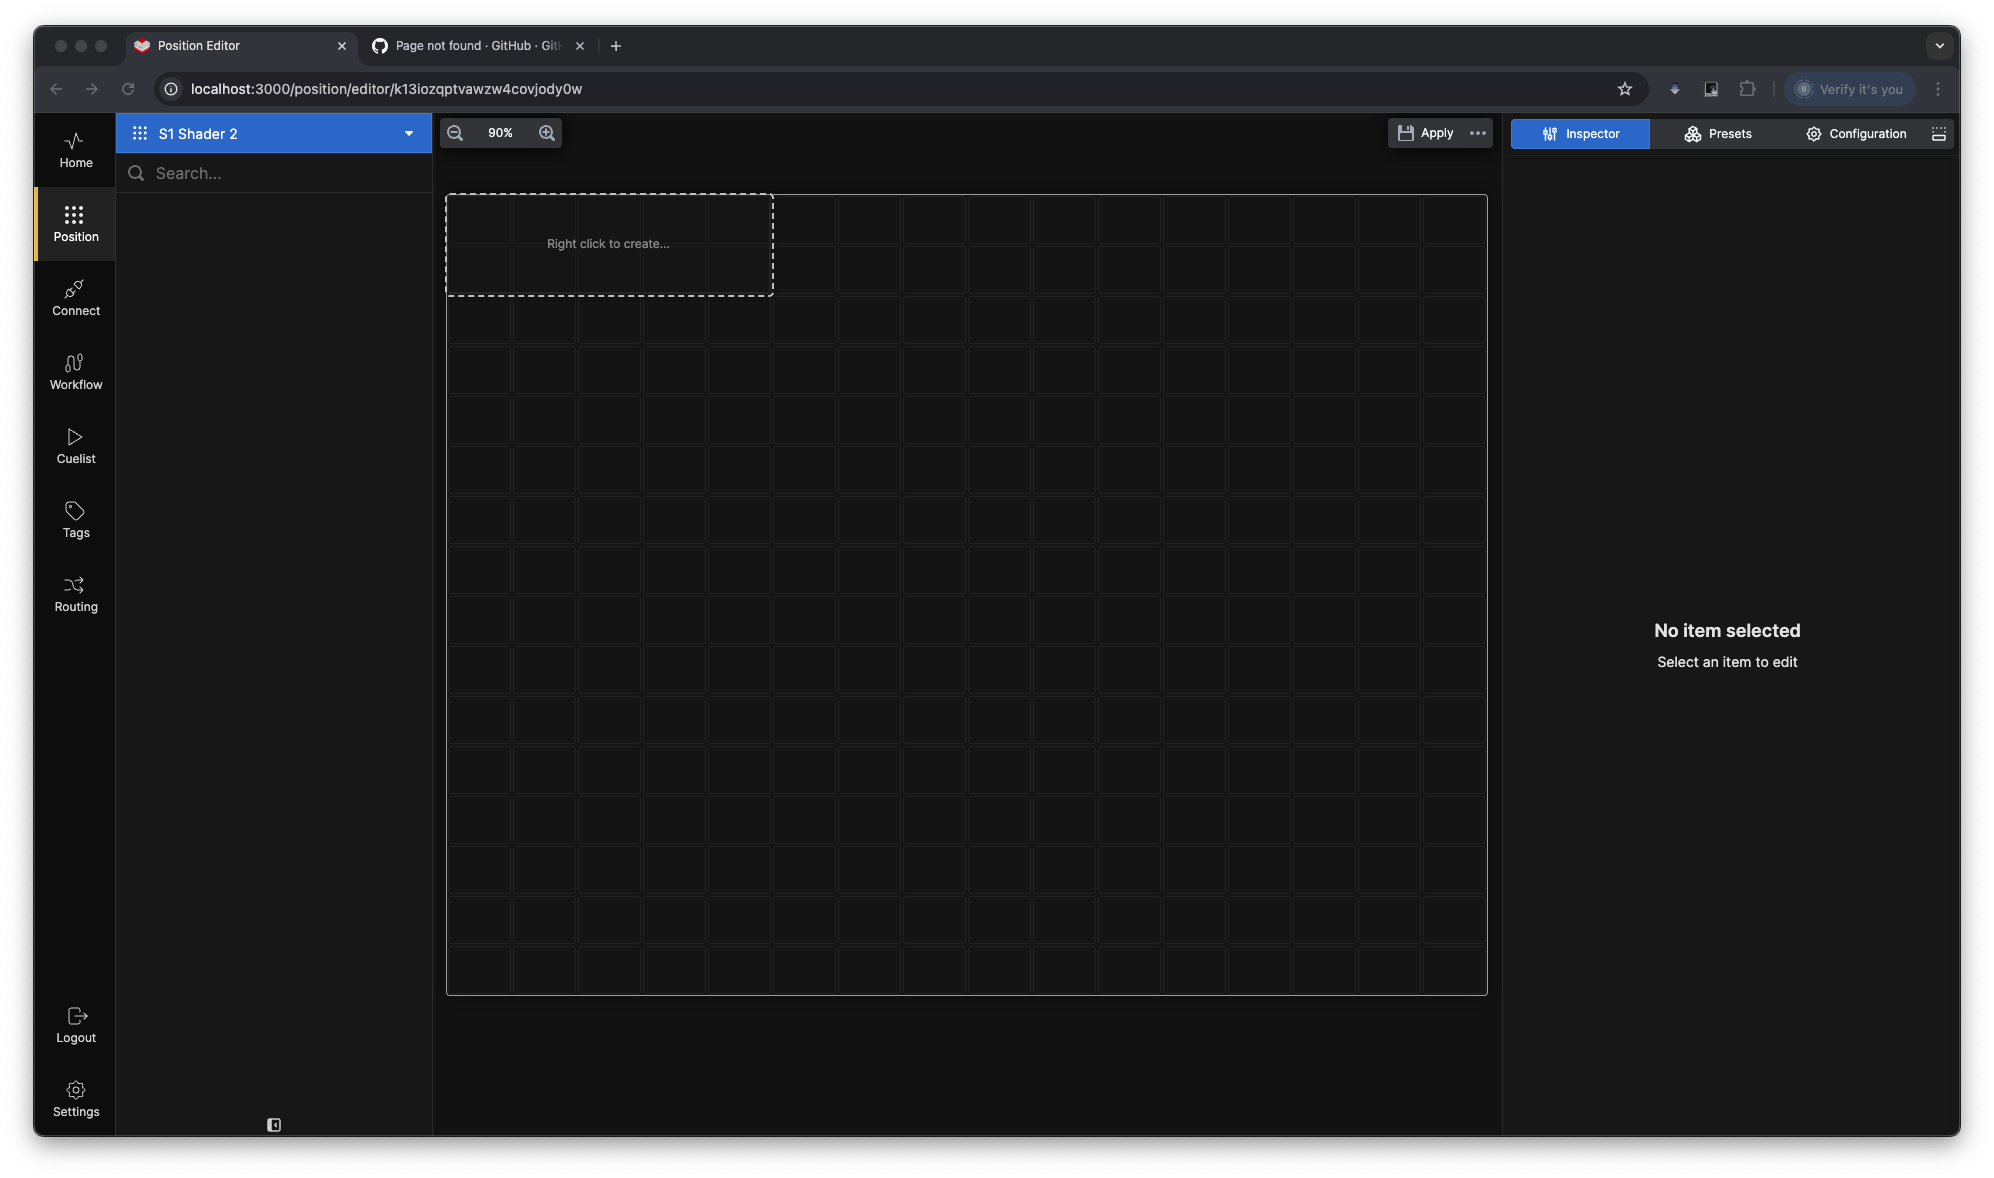Click the magnifier icon in search box

136,173
